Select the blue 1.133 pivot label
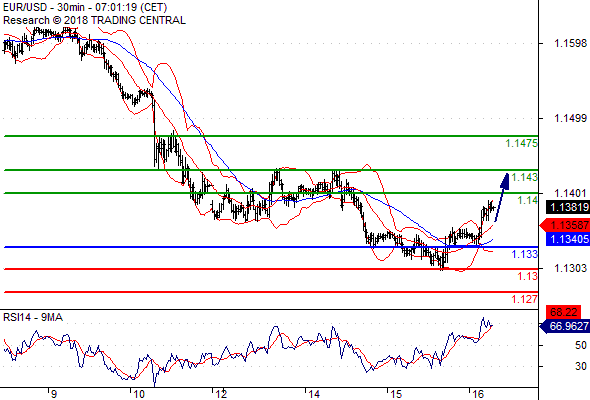Screen dimensions: 590x400 click(525, 254)
